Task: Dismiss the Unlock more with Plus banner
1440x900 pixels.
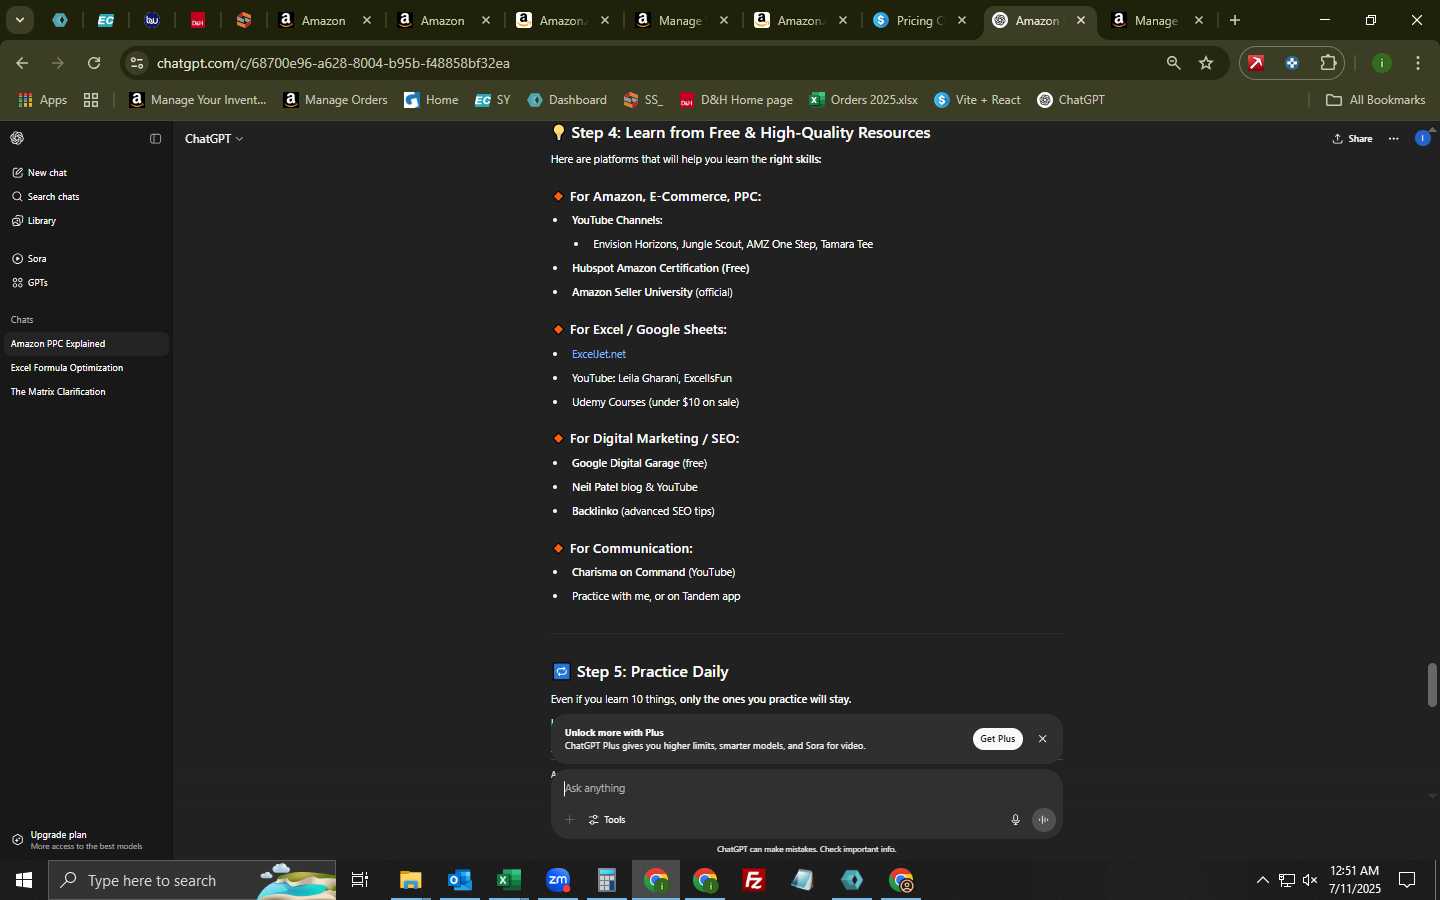Action: click(x=1042, y=739)
